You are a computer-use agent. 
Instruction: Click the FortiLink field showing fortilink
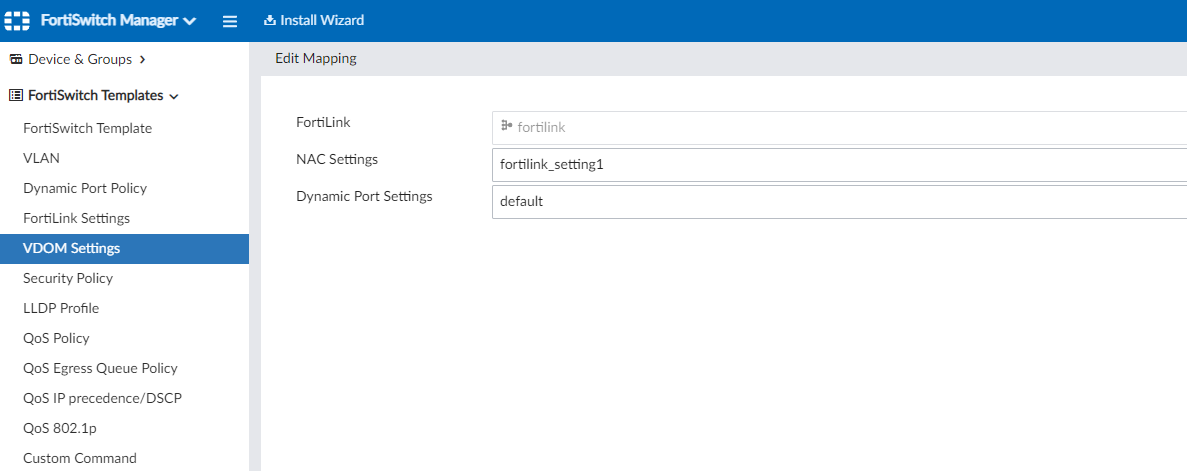coord(840,128)
